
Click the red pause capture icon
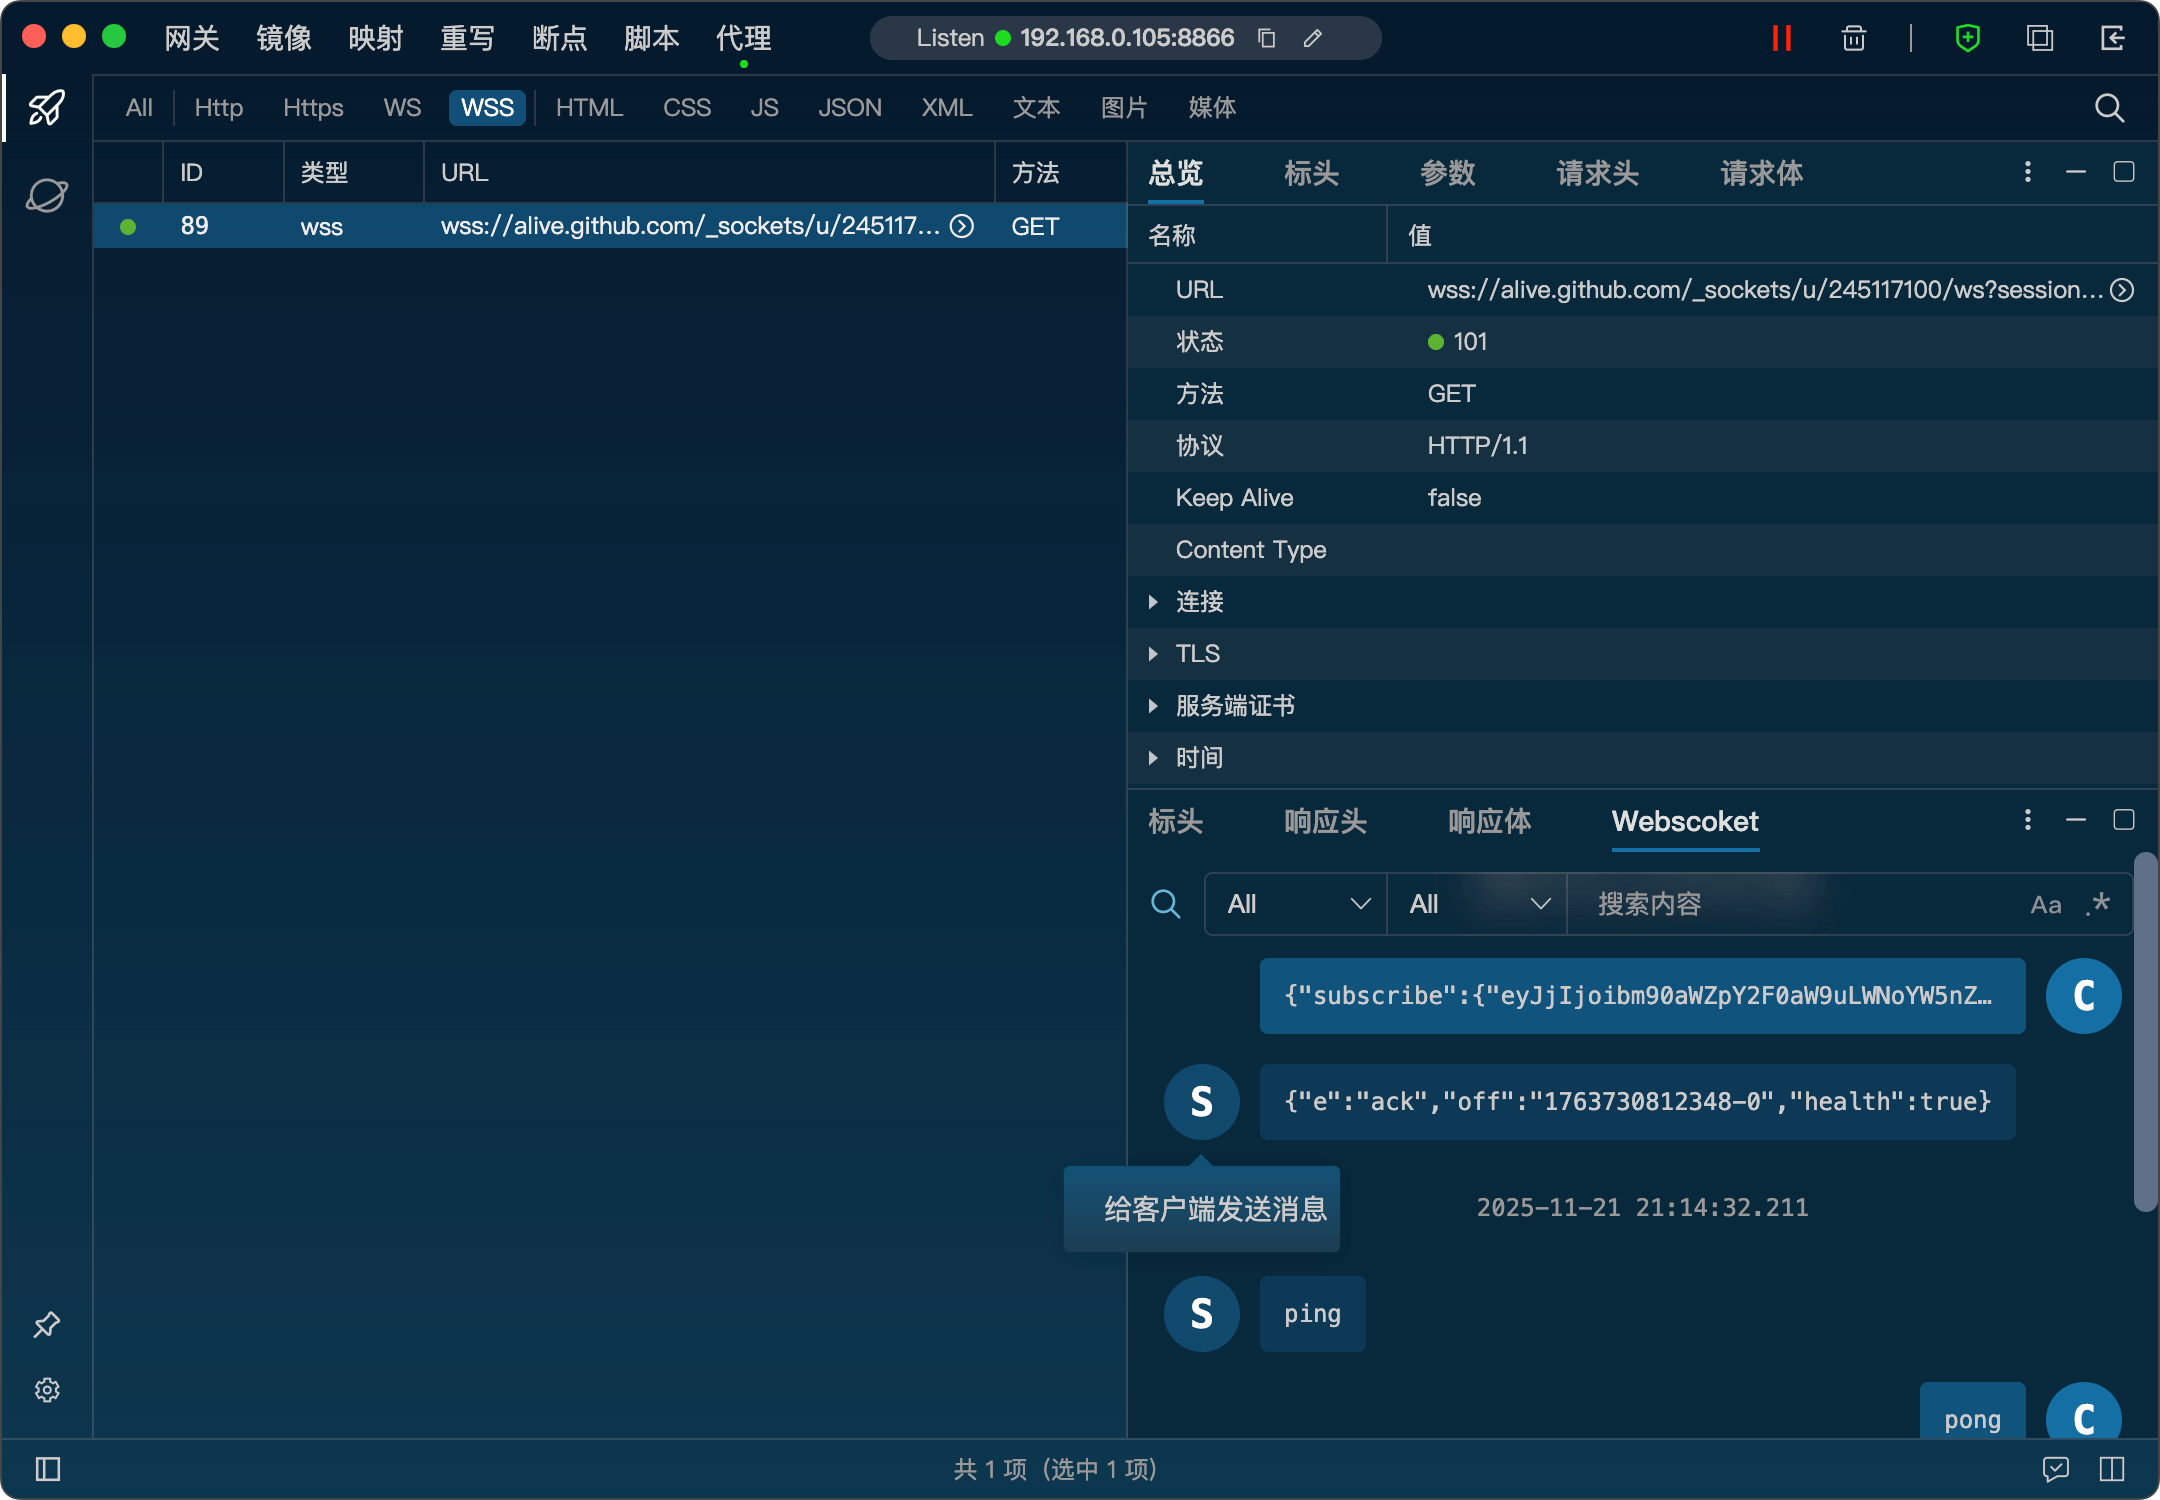[1781, 38]
